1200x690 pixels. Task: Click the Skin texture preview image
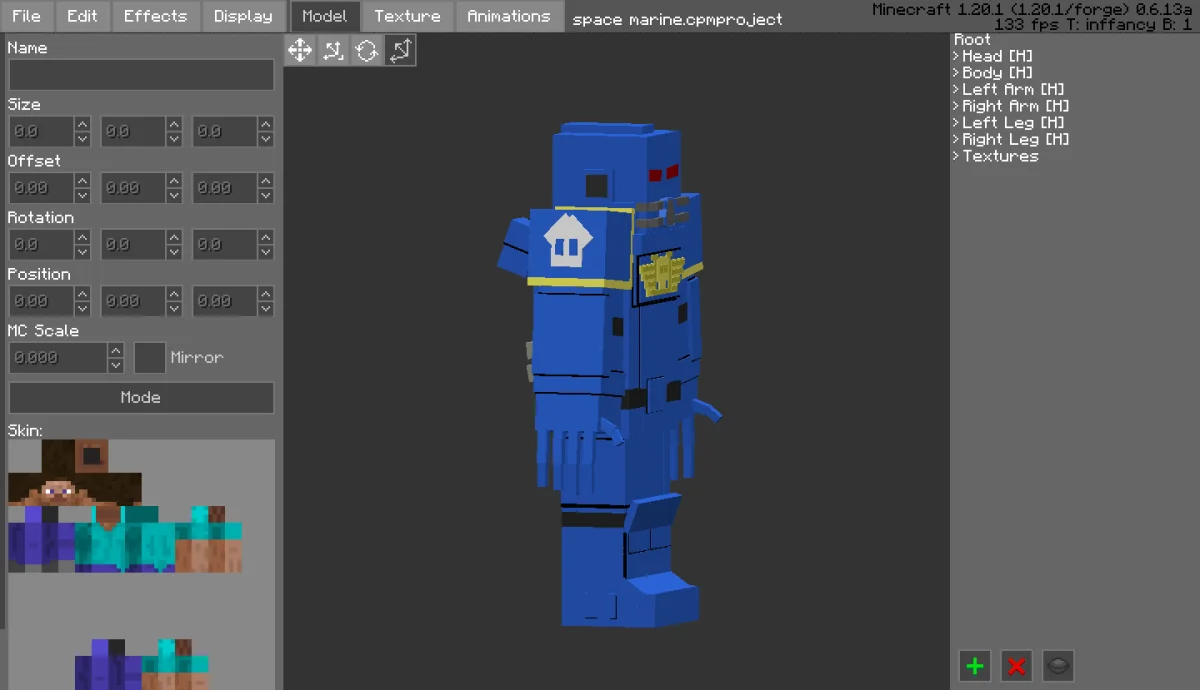141,564
